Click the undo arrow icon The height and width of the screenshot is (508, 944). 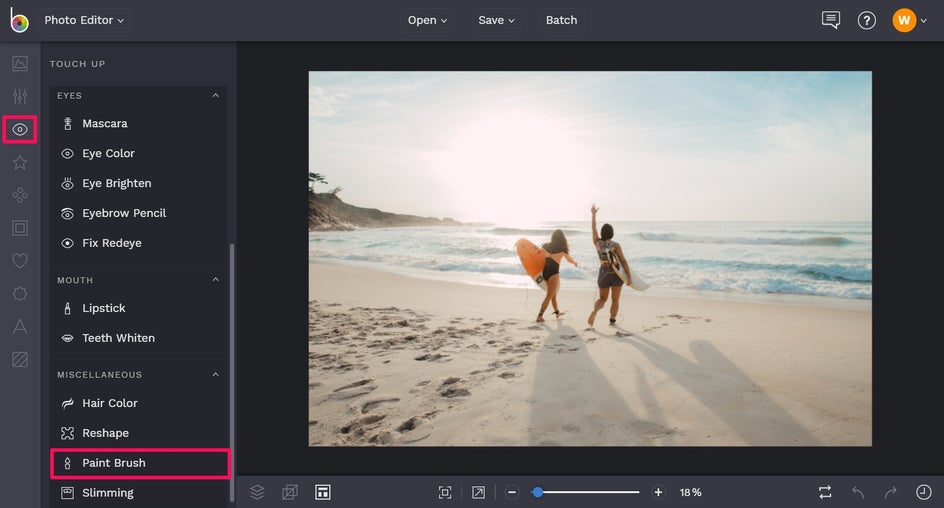(858, 492)
